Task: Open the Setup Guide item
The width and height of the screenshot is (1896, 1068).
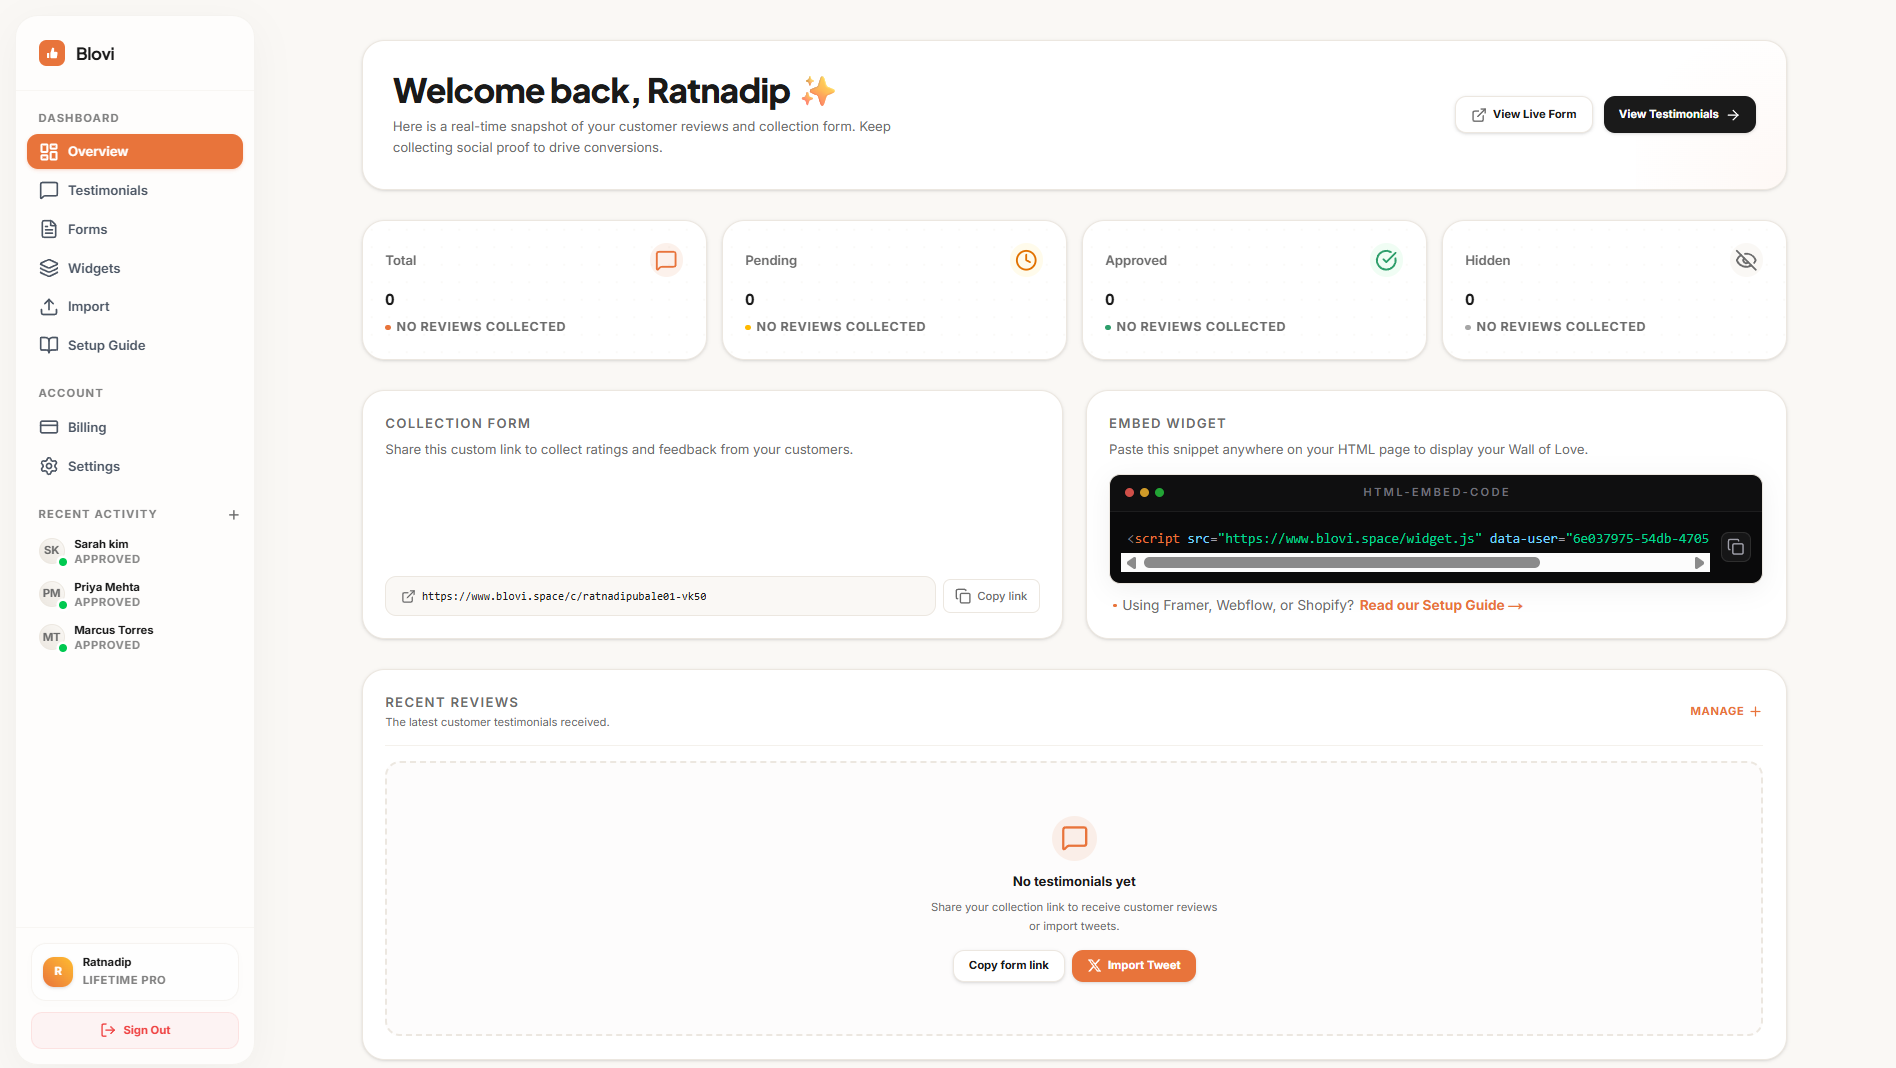Action: tap(135, 345)
